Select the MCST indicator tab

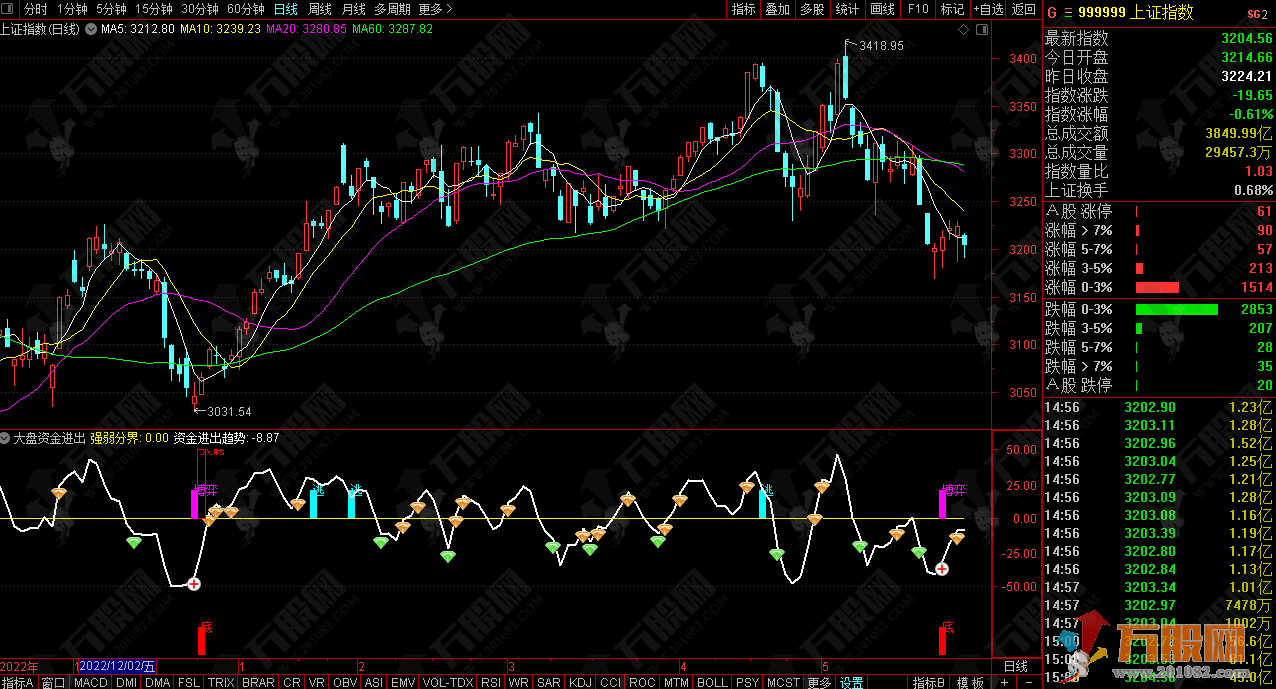783,682
